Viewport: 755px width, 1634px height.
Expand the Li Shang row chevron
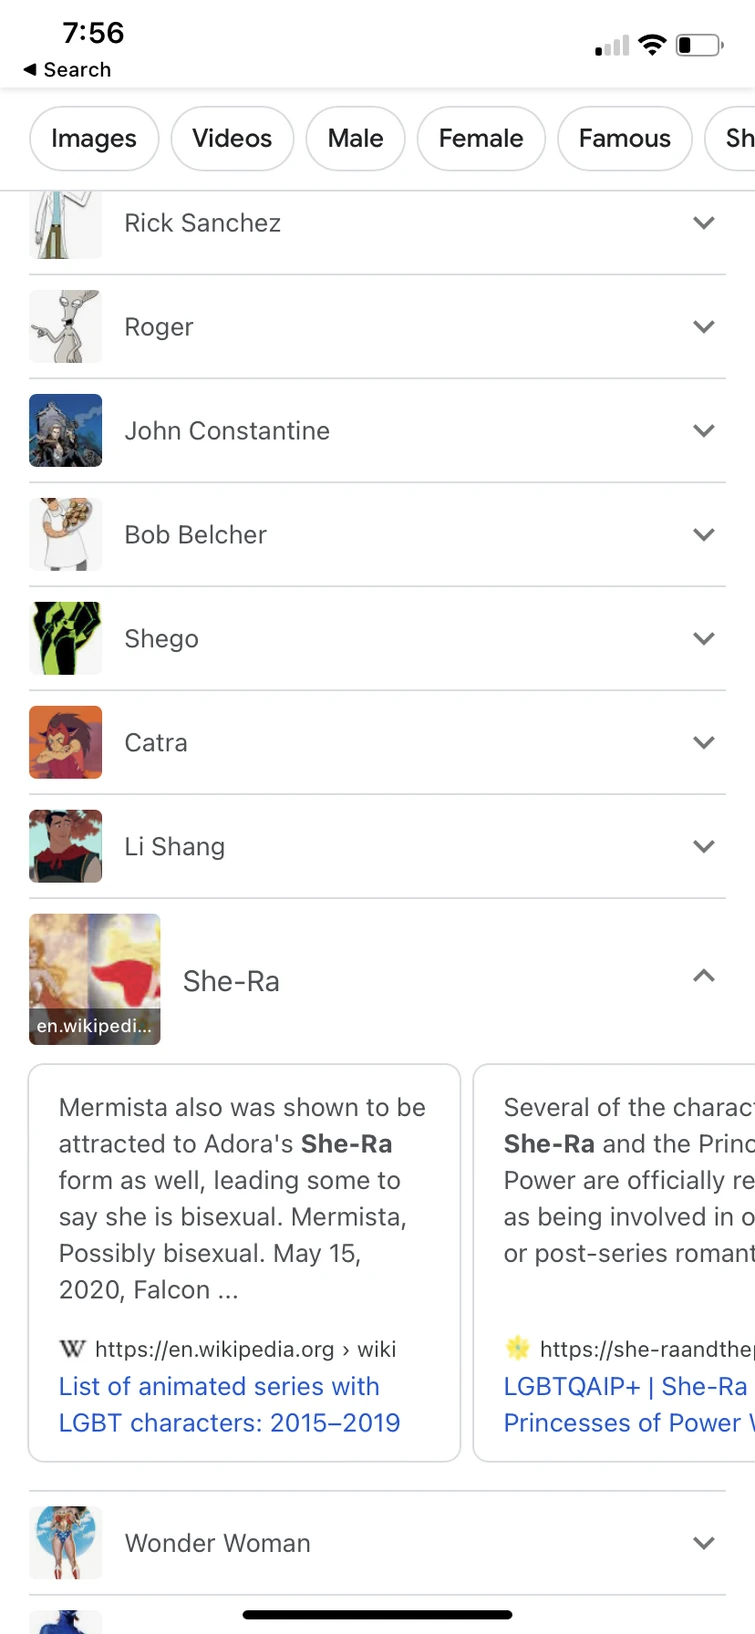[x=704, y=847]
